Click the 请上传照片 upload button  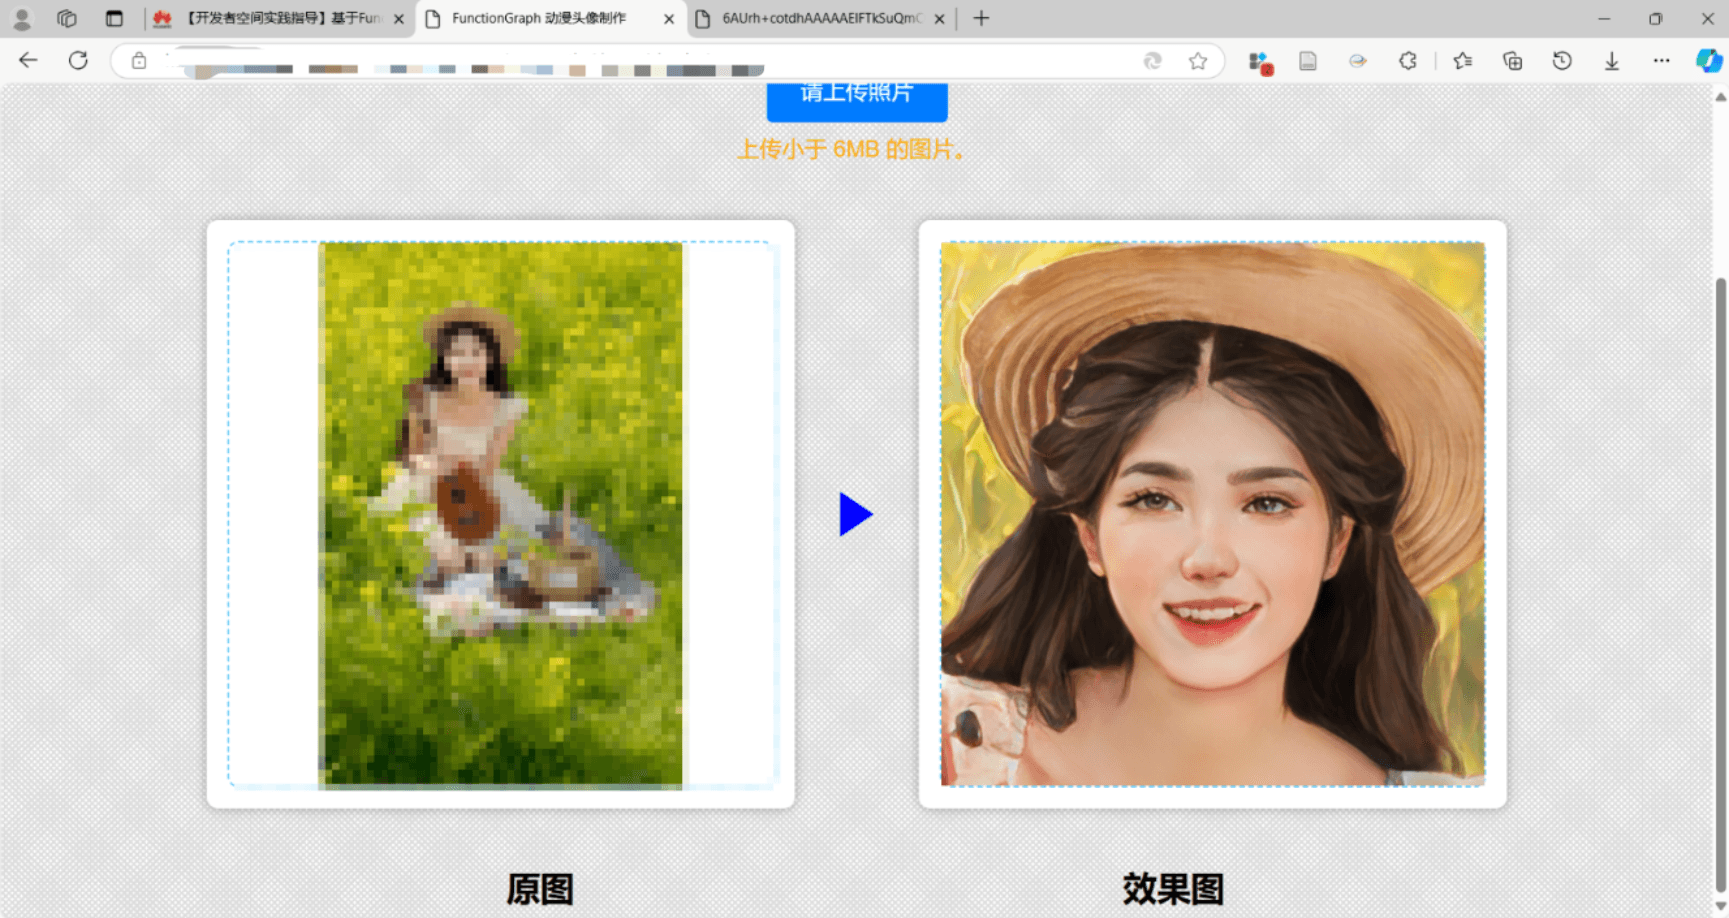point(857,100)
